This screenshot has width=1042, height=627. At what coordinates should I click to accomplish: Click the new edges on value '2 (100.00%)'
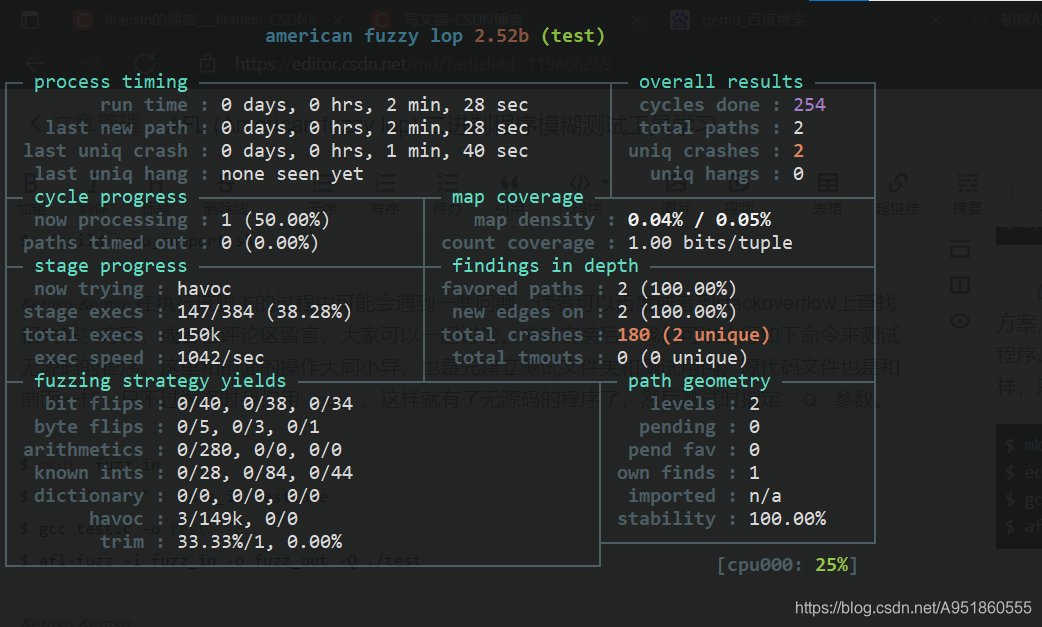pyautogui.click(x=677, y=312)
